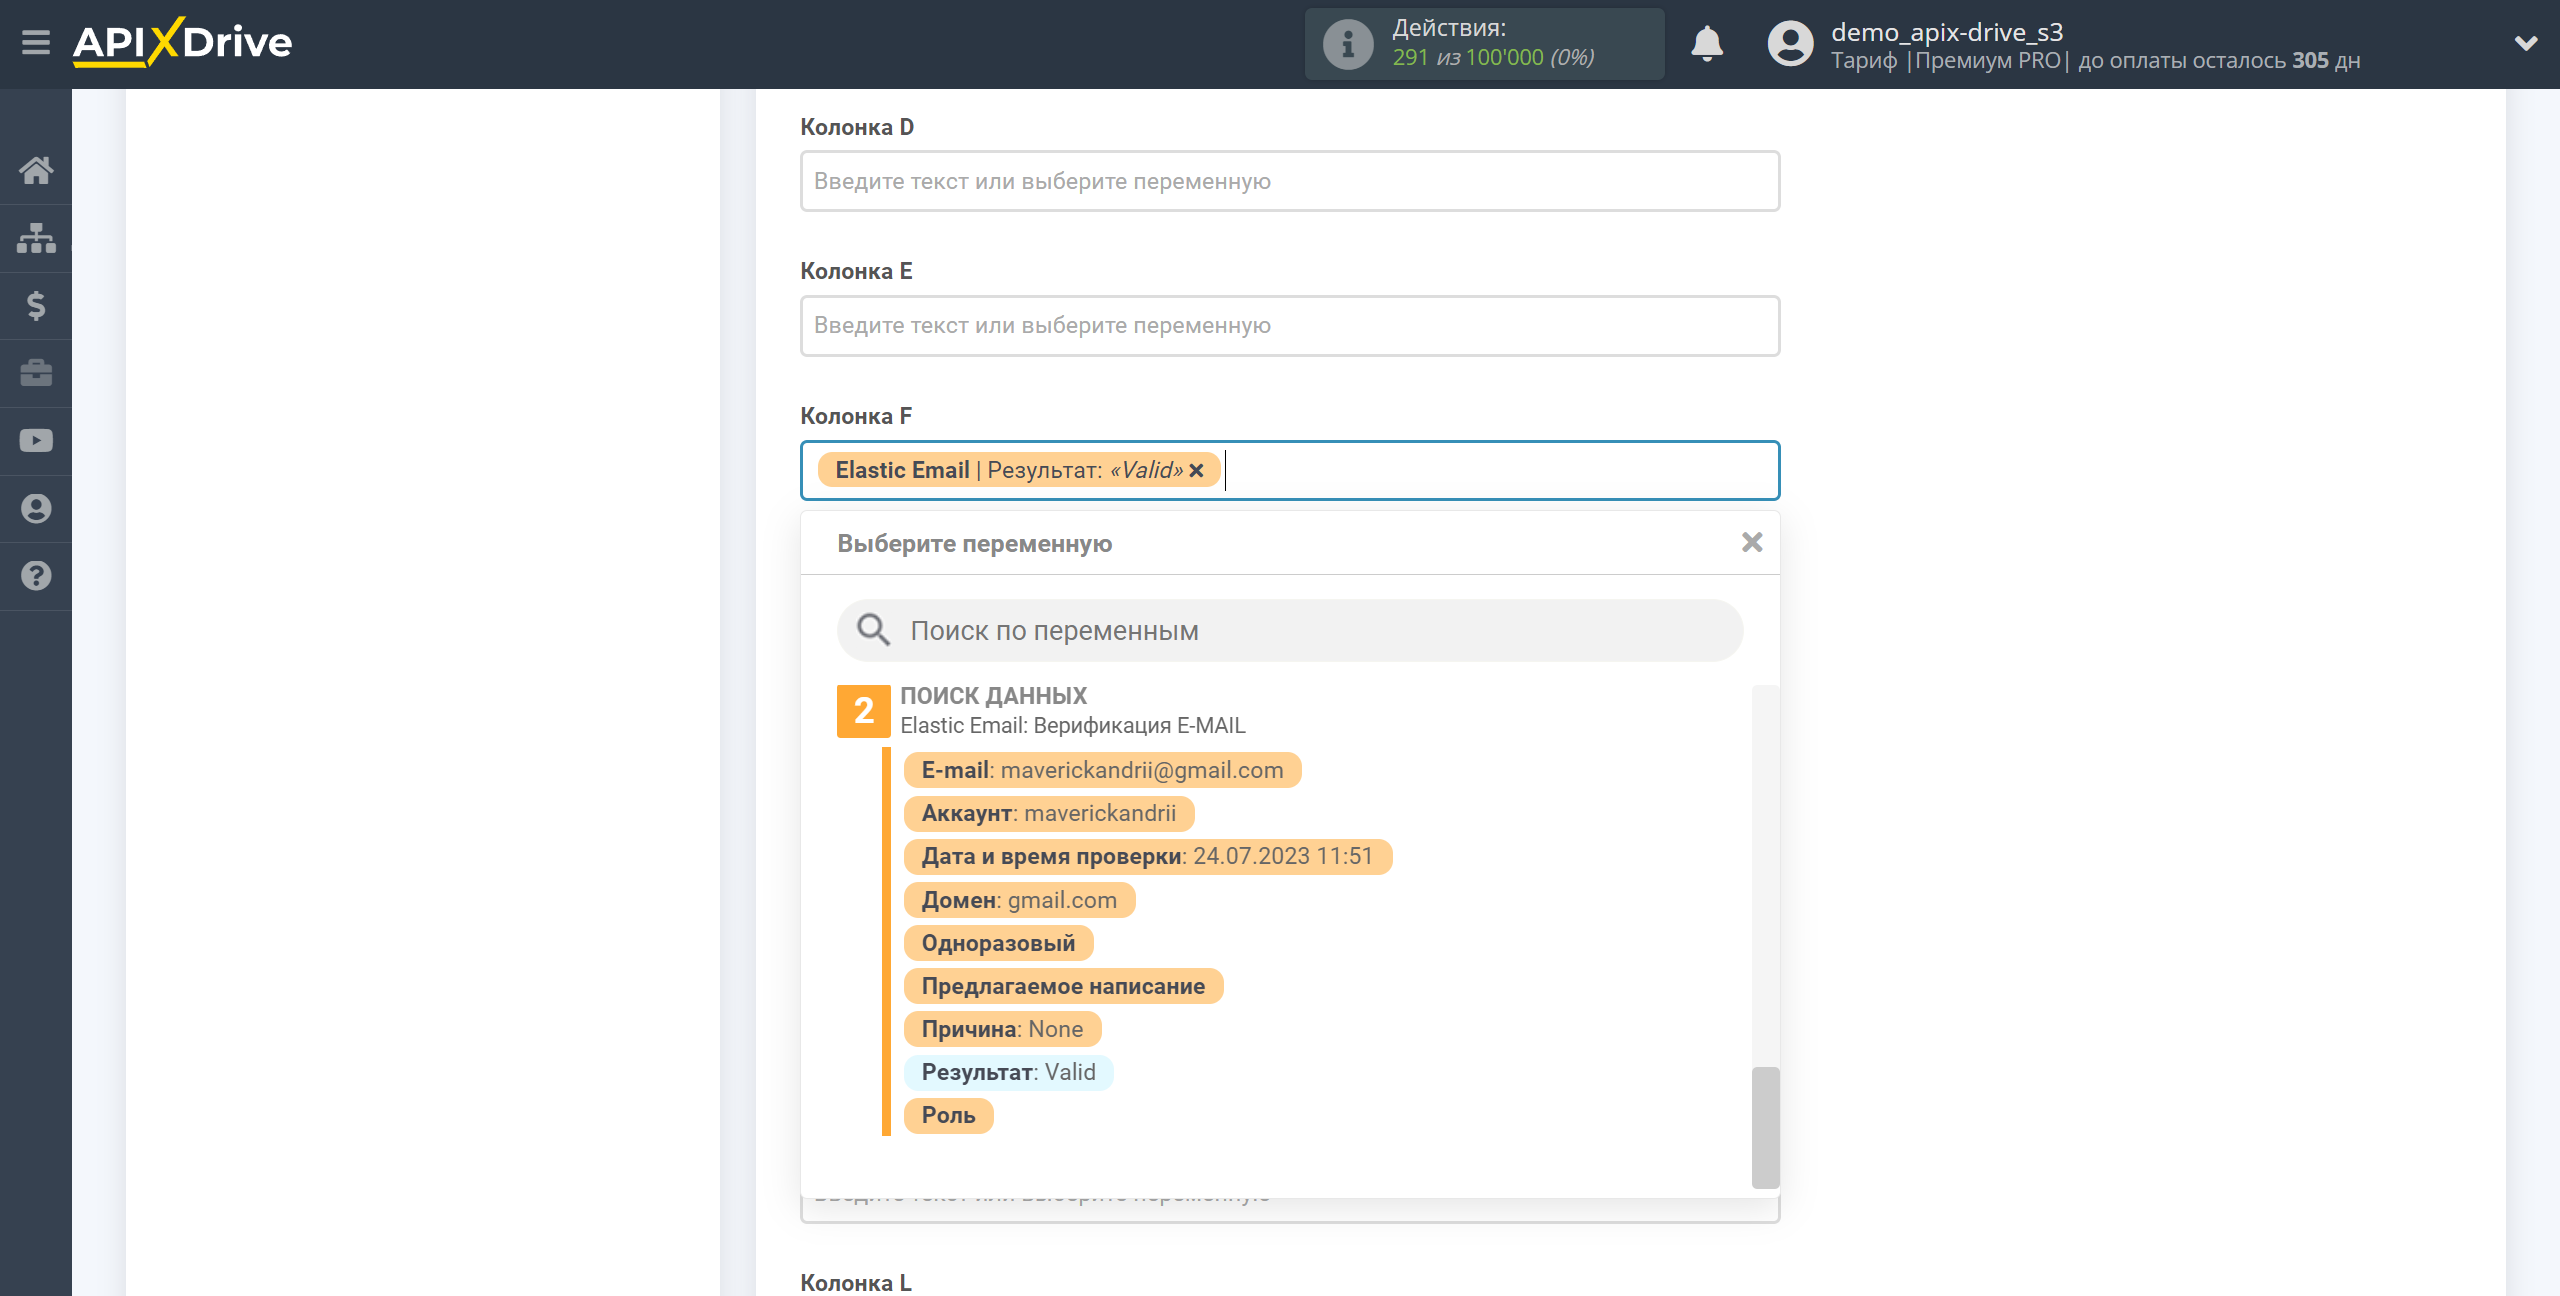Click the ApiX-Drive logo
The height and width of the screenshot is (1296, 2560).
tap(182, 43)
